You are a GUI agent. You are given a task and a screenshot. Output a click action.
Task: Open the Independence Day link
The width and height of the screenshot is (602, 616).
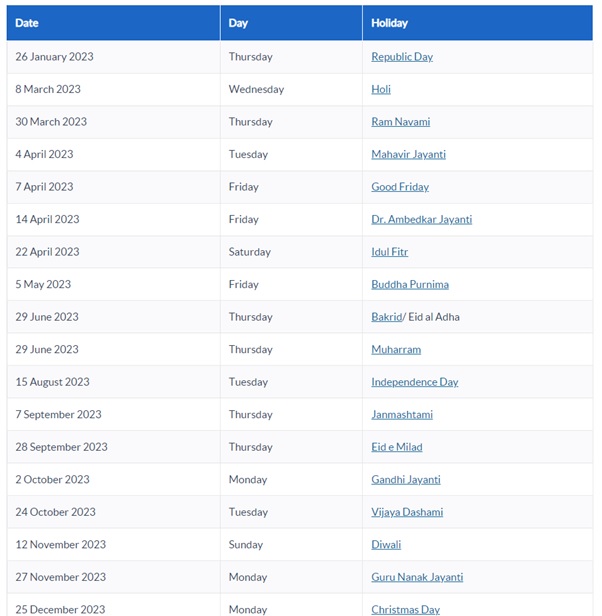coord(415,382)
